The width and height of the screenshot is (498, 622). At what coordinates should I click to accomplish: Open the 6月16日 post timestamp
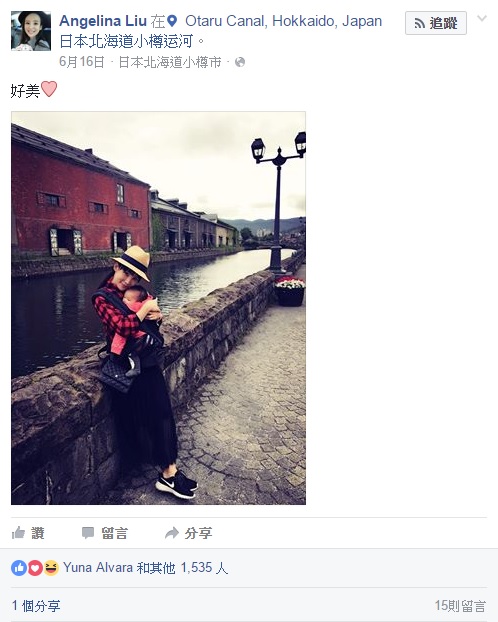[x=82, y=62]
